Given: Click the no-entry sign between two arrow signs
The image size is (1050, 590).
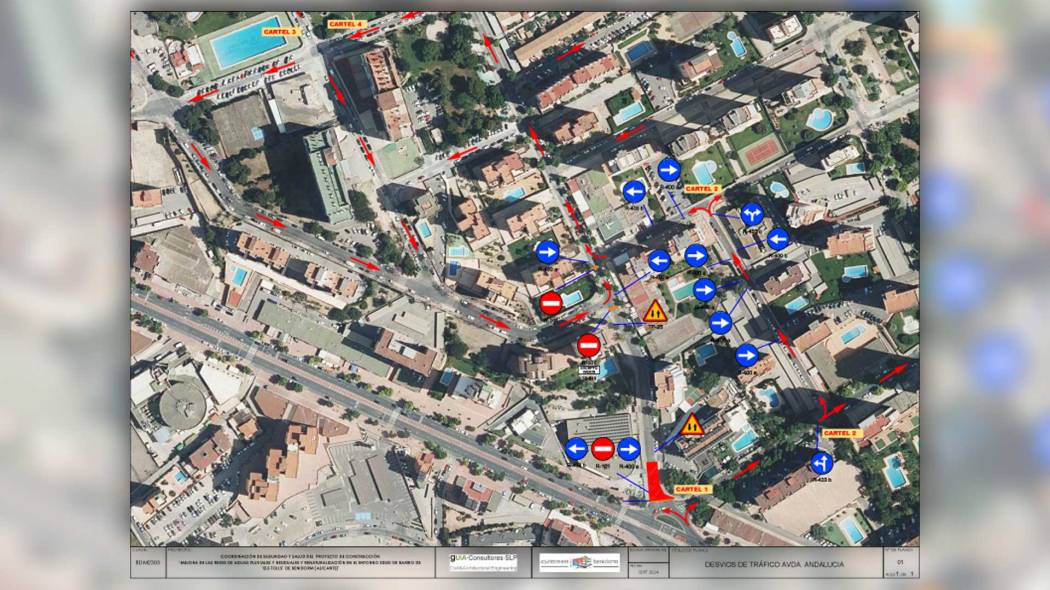Looking at the screenshot, I should [x=602, y=449].
